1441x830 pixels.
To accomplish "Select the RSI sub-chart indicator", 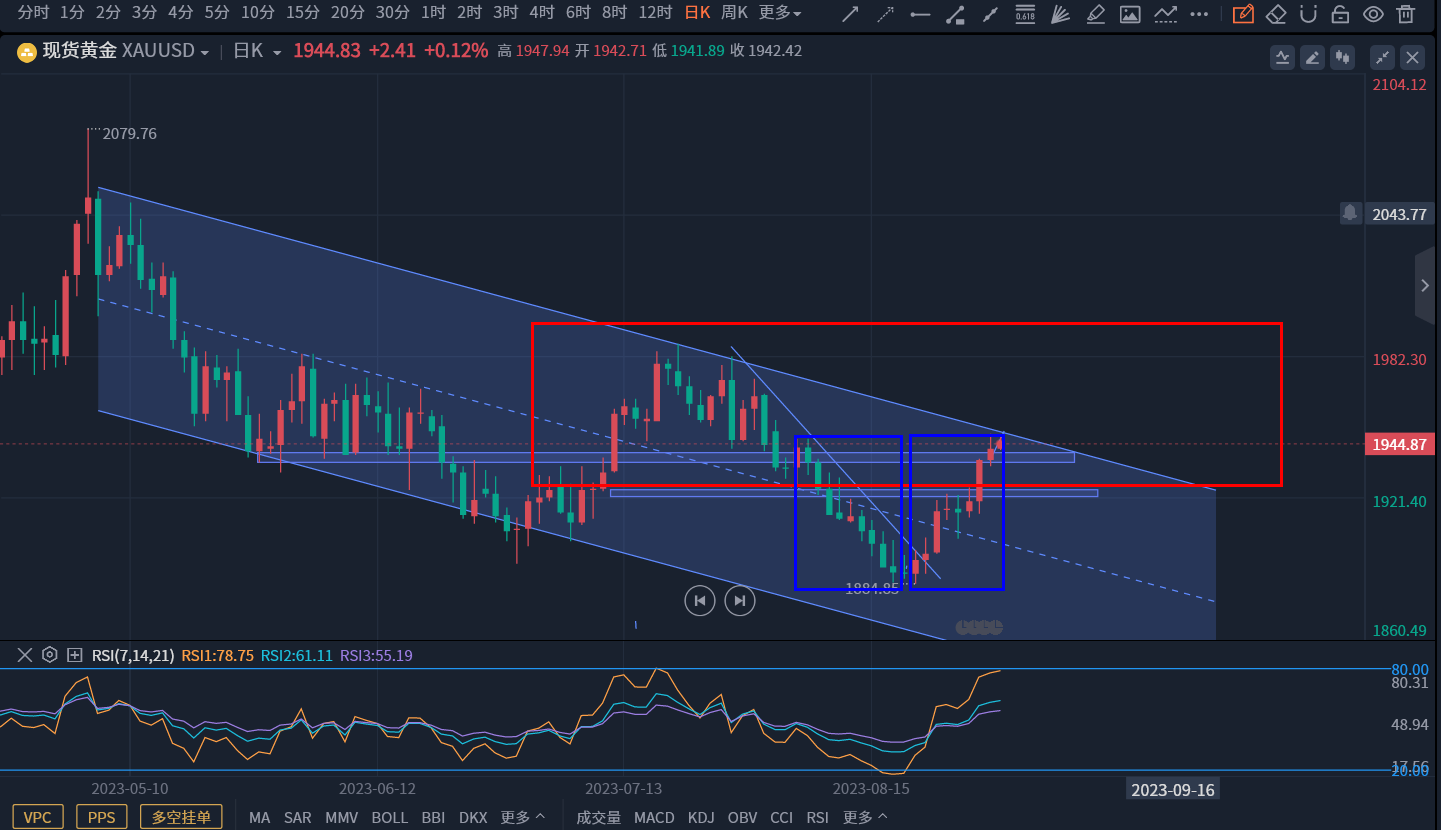I will (817, 817).
